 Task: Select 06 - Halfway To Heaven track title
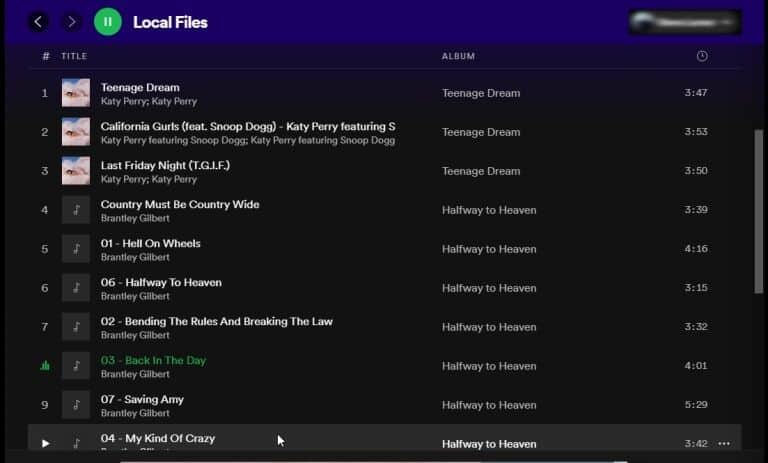161,282
